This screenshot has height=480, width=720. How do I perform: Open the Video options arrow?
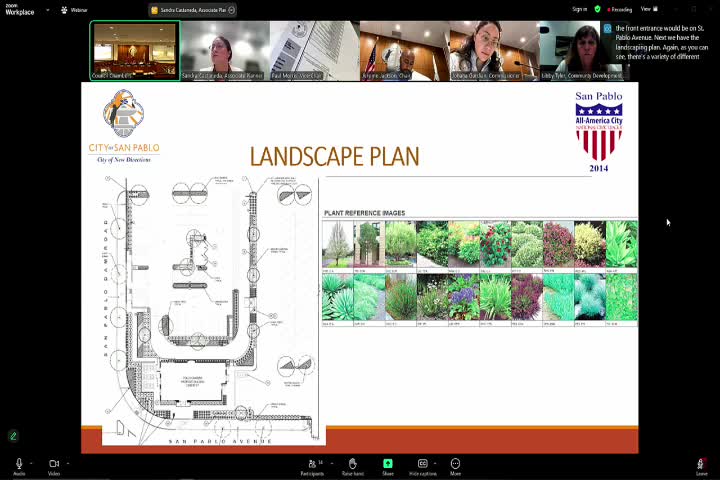68,463
